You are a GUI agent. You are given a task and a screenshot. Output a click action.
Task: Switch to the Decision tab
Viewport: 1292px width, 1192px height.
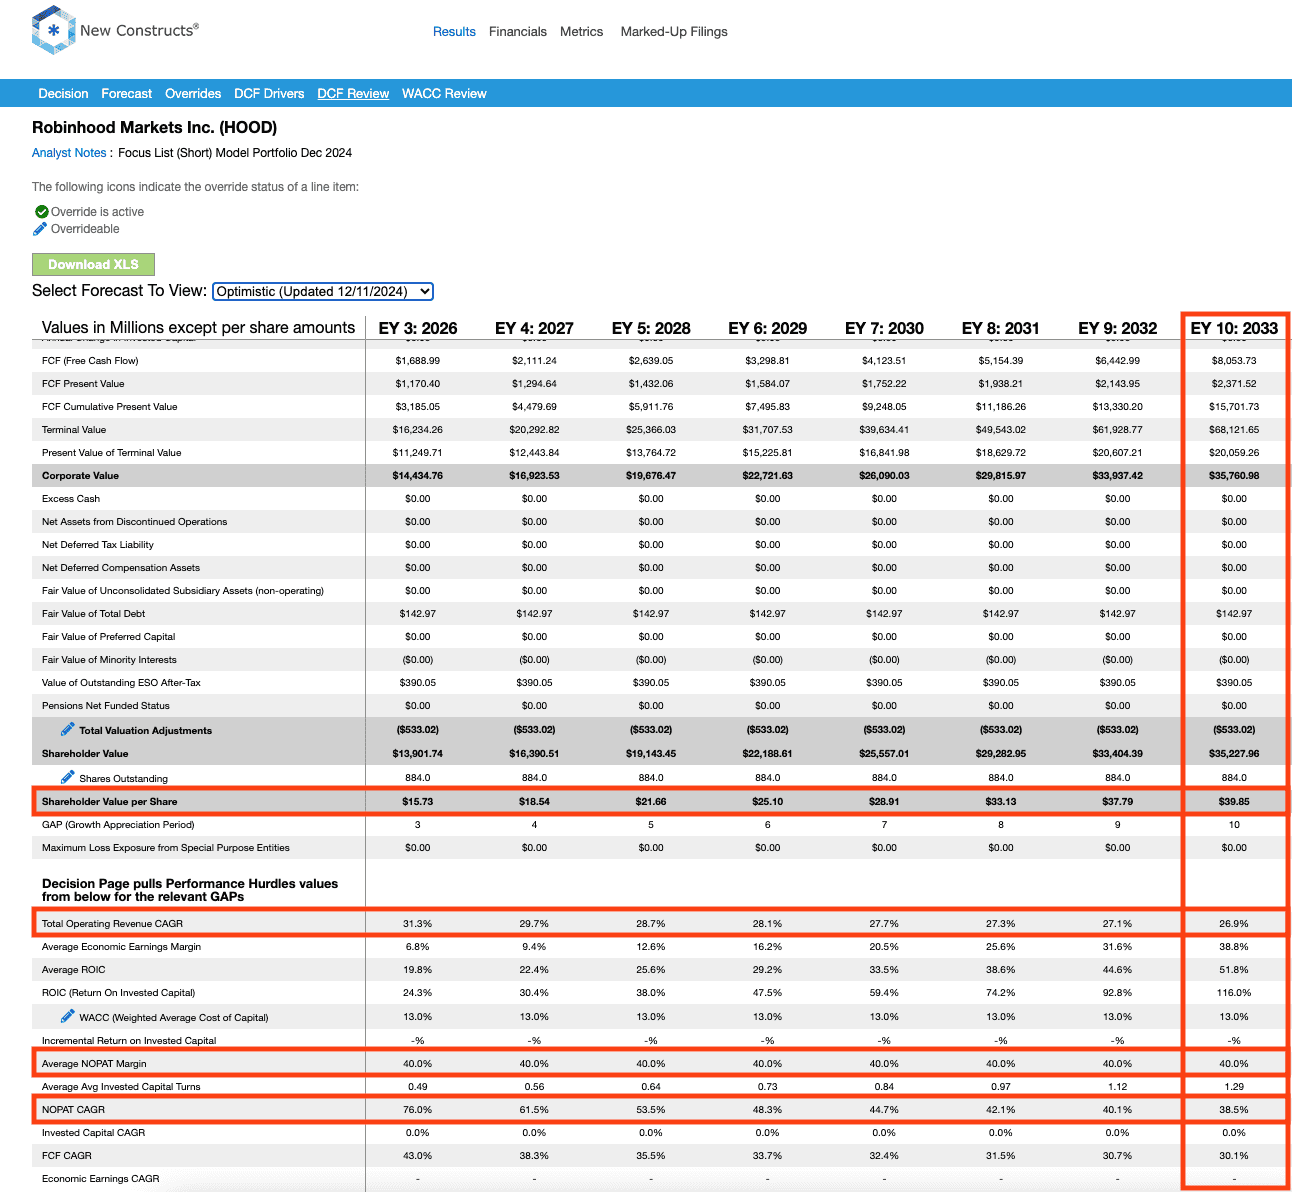(63, 93)
